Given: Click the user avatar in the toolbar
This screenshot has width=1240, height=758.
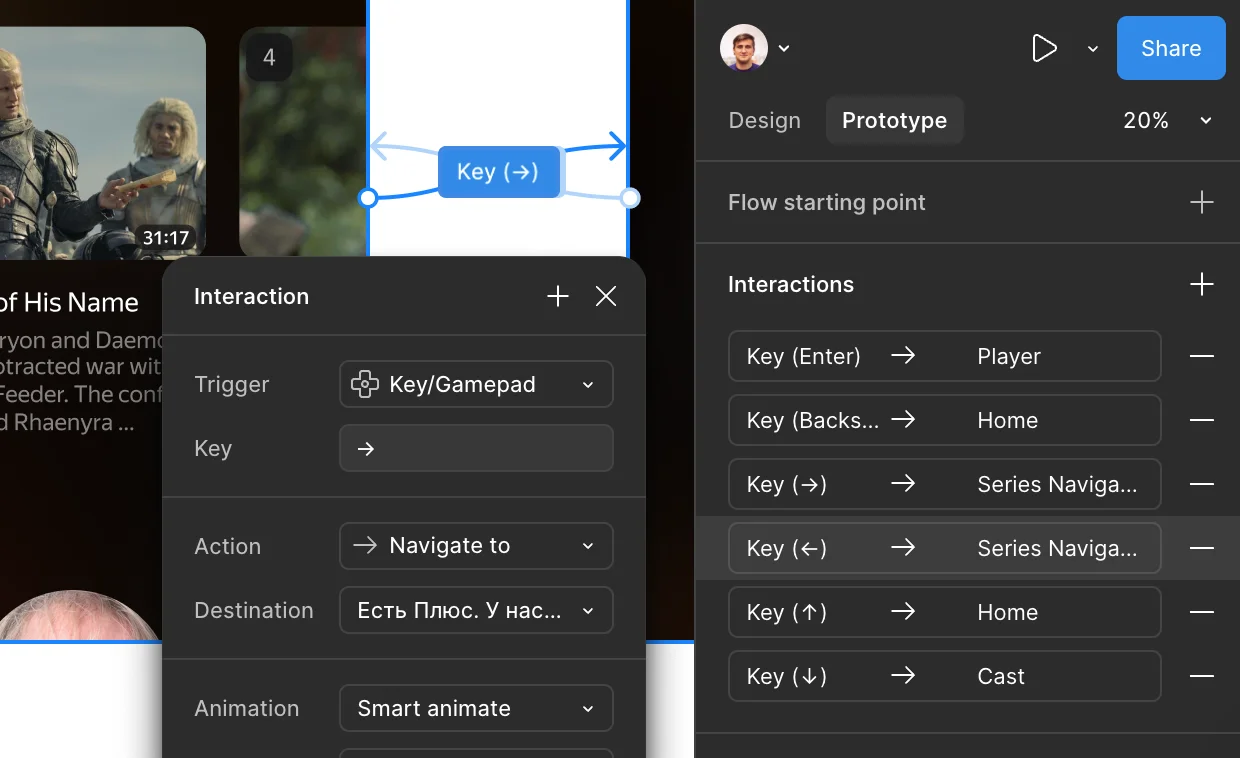Looking at the screenshot, I should coord(744,48).
